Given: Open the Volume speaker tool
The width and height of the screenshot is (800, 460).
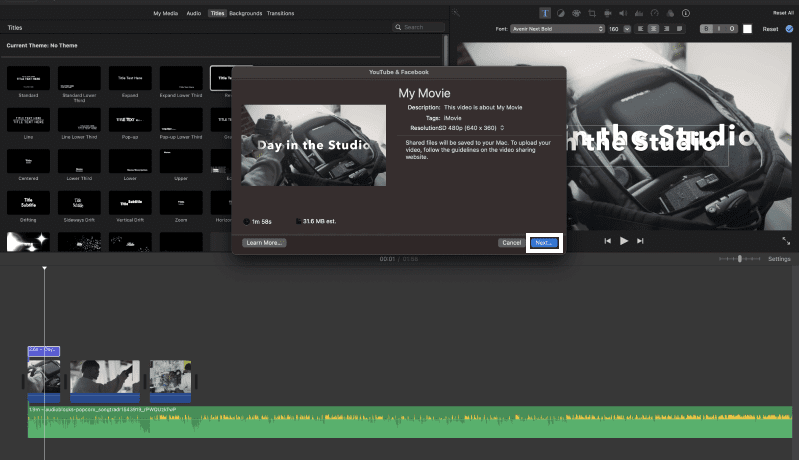Looking at the screenshot, I should point(623,13).
